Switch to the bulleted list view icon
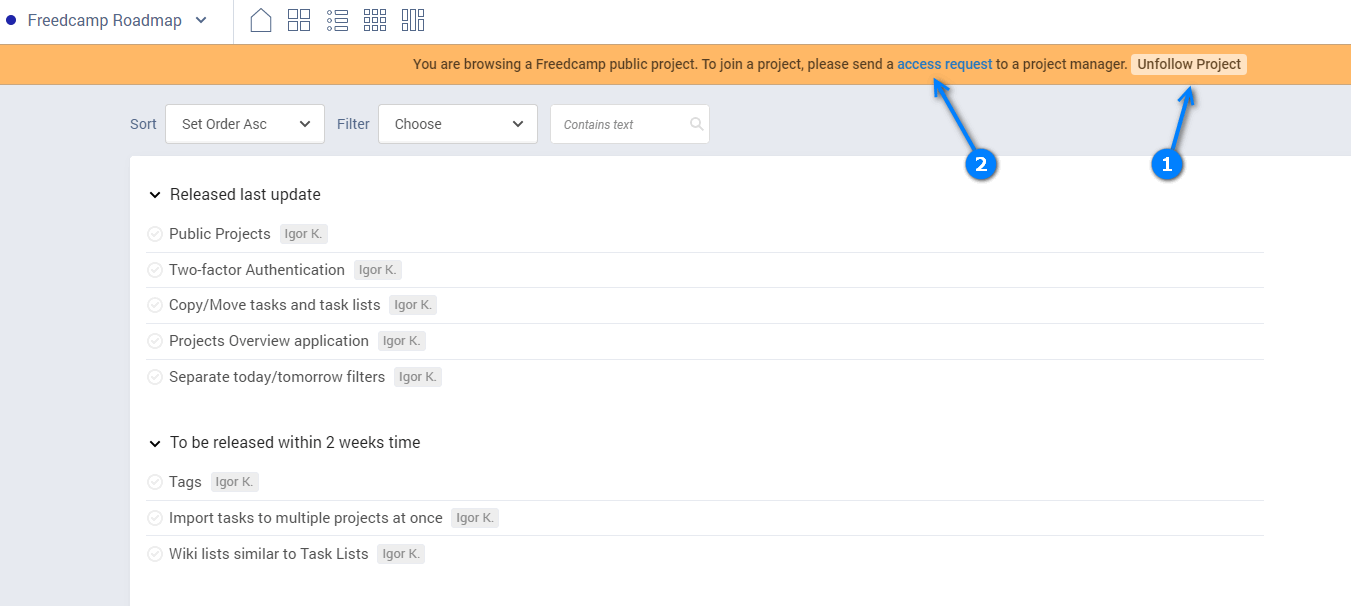The image size is (1351, 606). point(337,20)
